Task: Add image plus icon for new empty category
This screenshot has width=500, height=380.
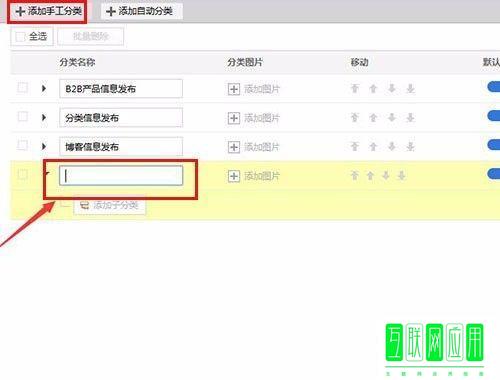Action: click(x=234, y=176)
